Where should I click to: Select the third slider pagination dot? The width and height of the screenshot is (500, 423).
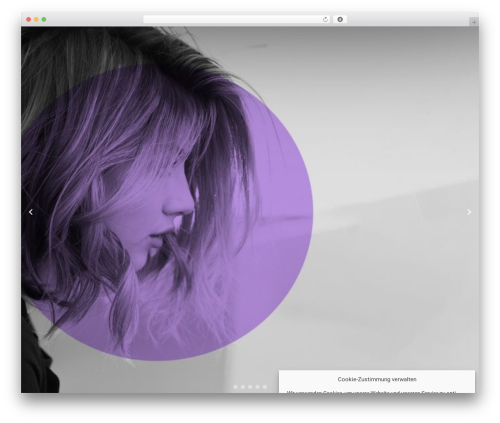coord(250,387)
